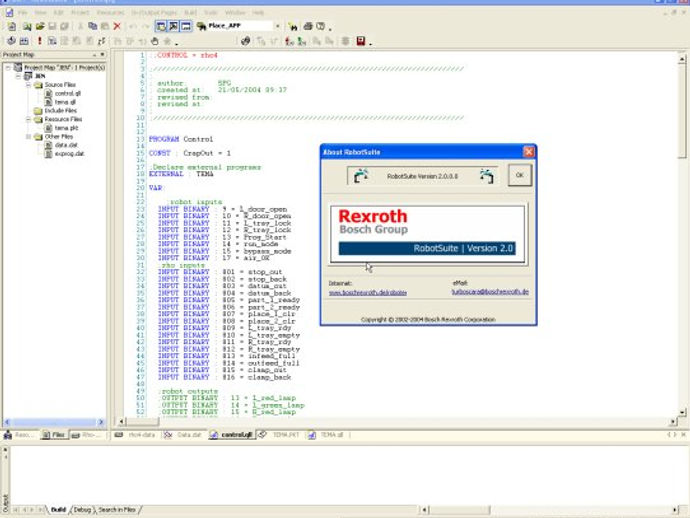This screenshot has width=690, height=518.
Task: Select exprog.dat in the project tree
Action: [70, 154]
